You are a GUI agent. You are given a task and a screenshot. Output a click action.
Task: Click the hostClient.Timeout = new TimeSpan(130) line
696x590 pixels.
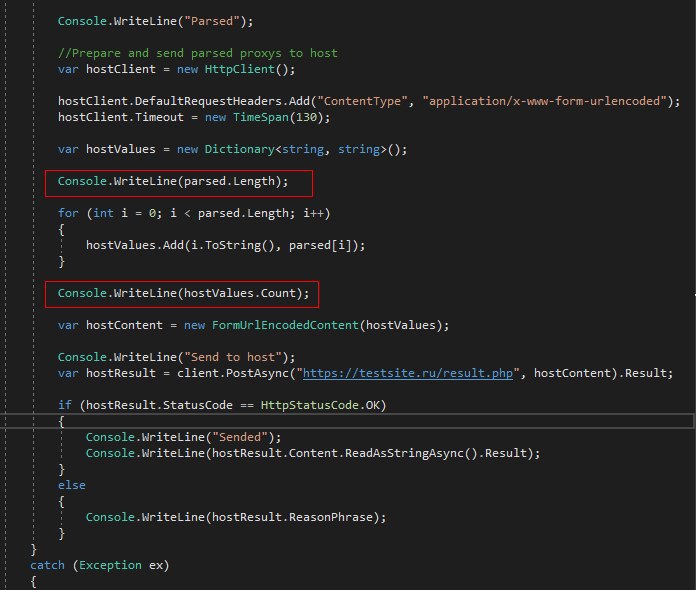click(x=194, y=117)
